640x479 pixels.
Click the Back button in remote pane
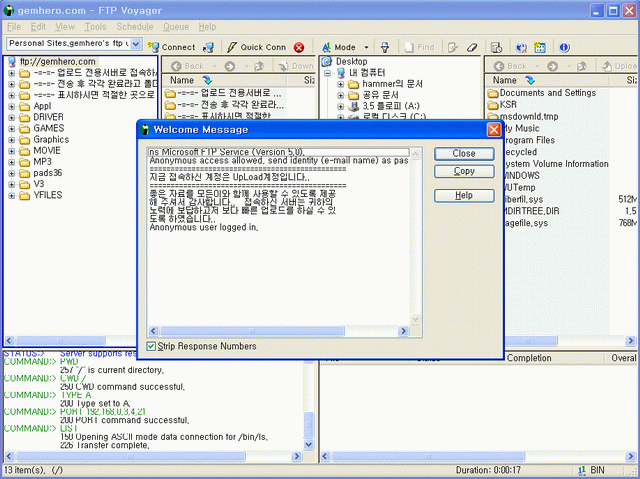point(188,66)
